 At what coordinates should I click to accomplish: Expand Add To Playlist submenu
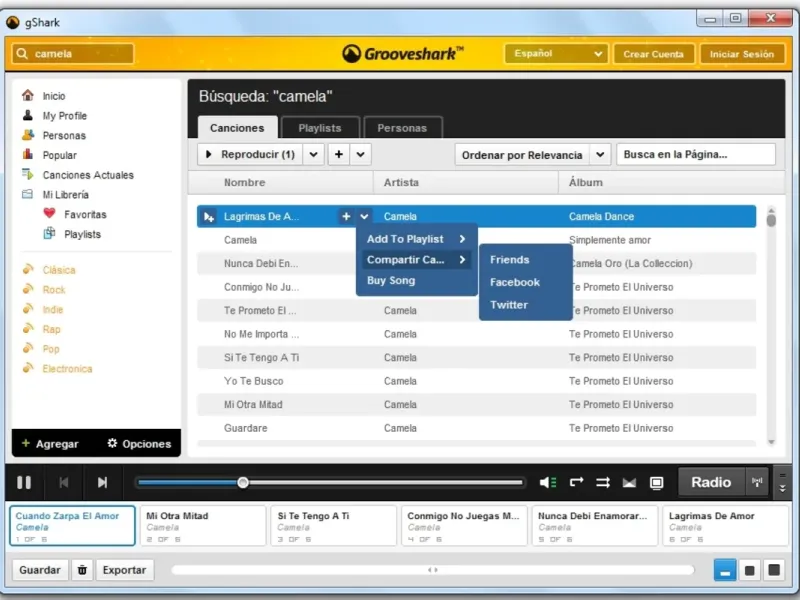tap(416, 239)
